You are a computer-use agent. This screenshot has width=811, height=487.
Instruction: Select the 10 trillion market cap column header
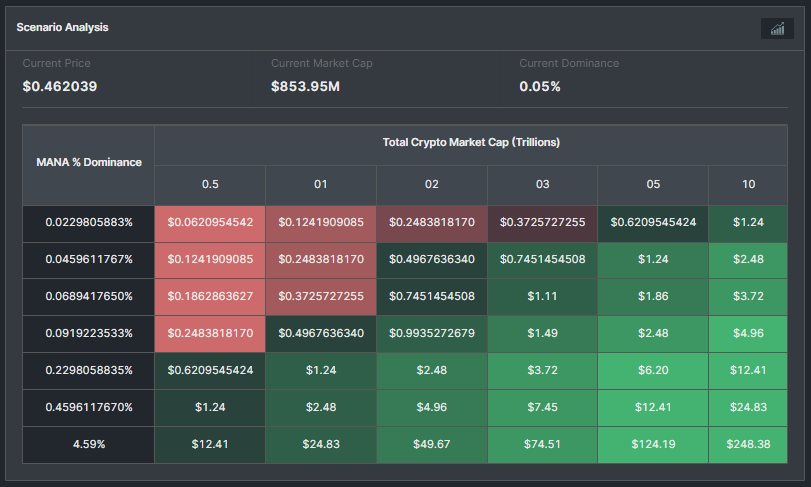point(749,185)
